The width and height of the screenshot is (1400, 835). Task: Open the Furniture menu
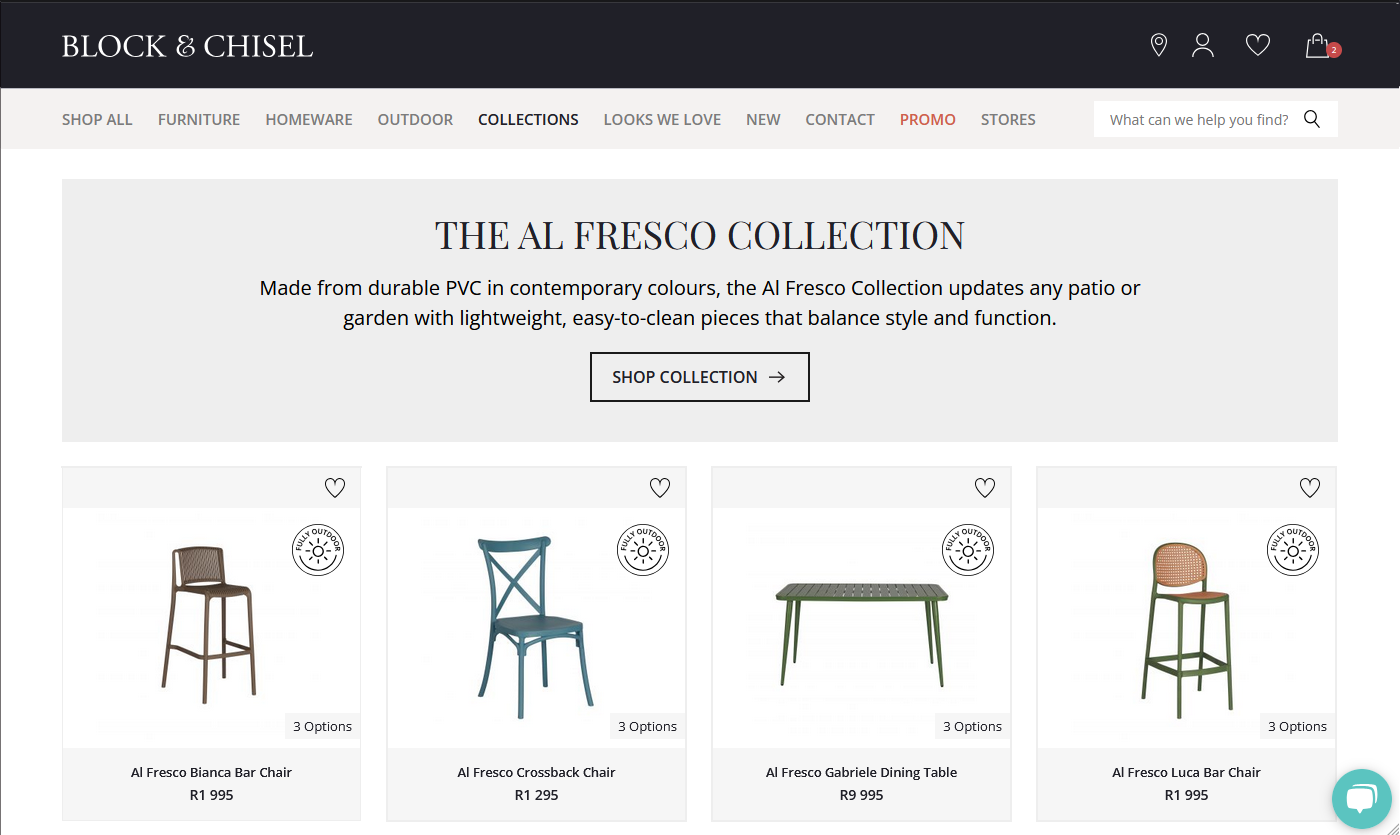coord(199,119)
